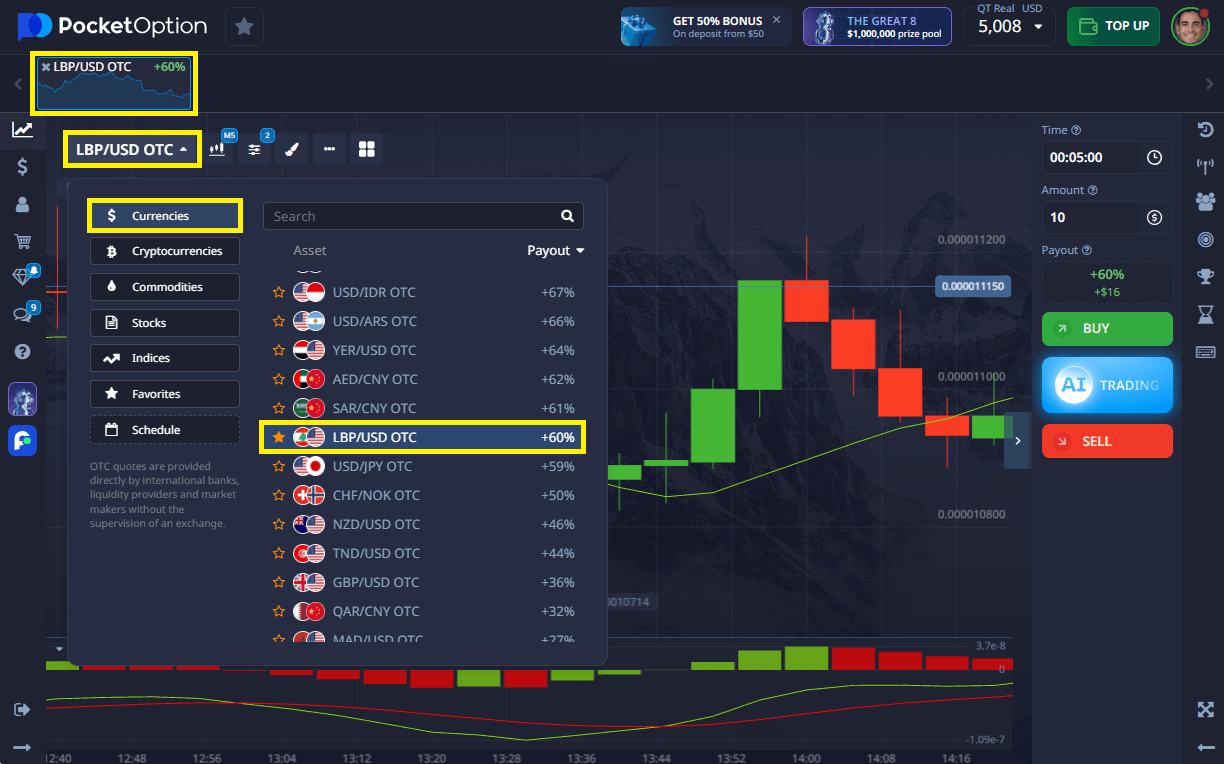Open the shopping cart market icon
Screen dimensions: 1224x764
[22, 241]
